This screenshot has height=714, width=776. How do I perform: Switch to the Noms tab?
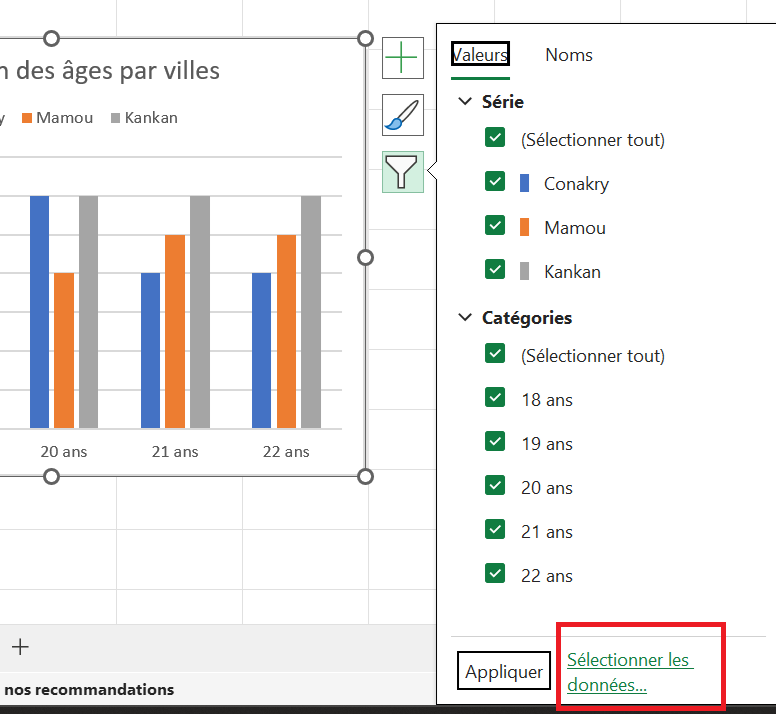point(568,55)
